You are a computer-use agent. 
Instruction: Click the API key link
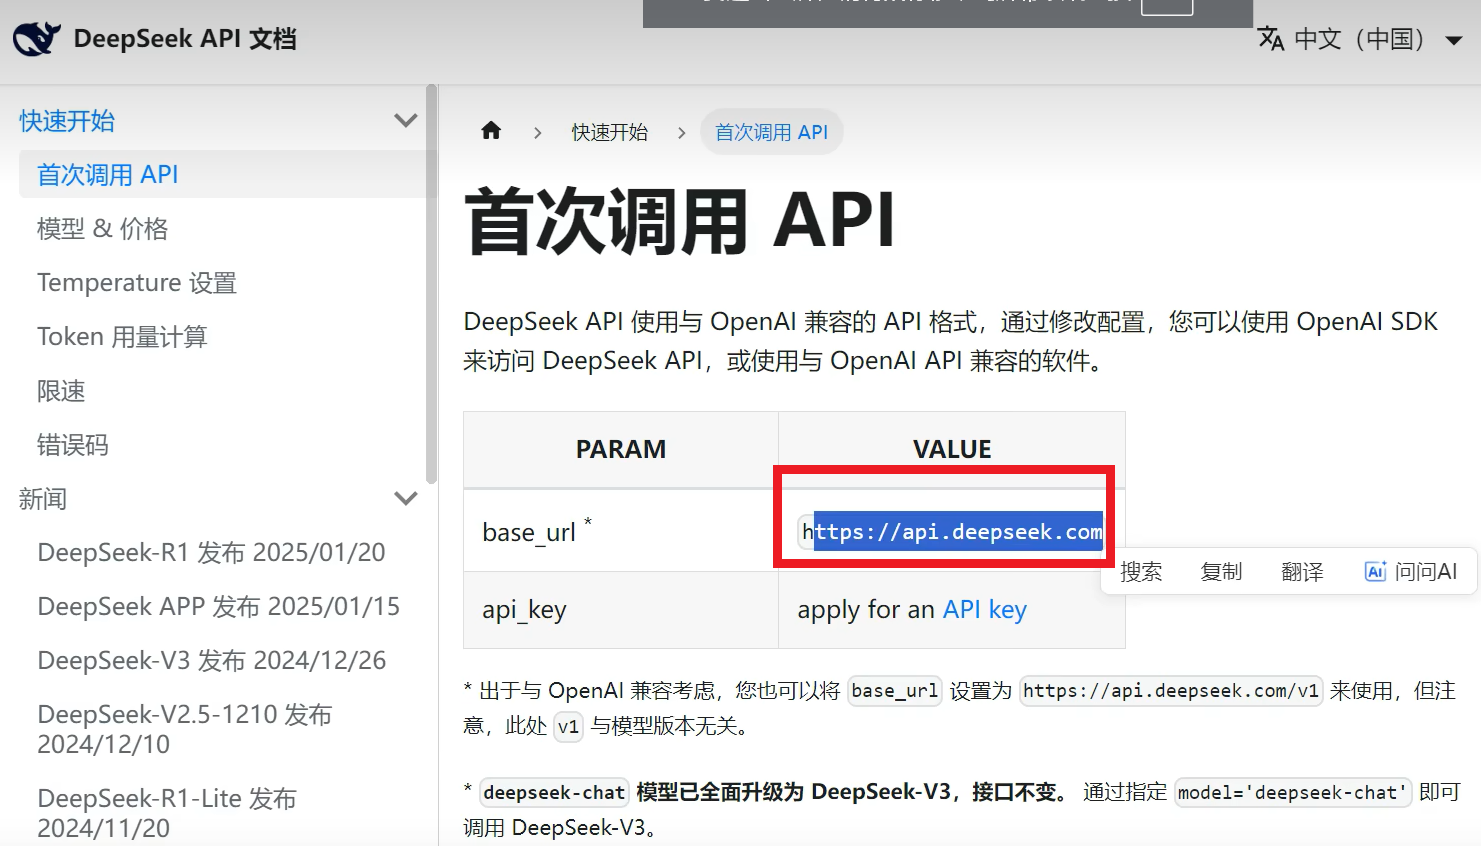(x=985, y=609)
